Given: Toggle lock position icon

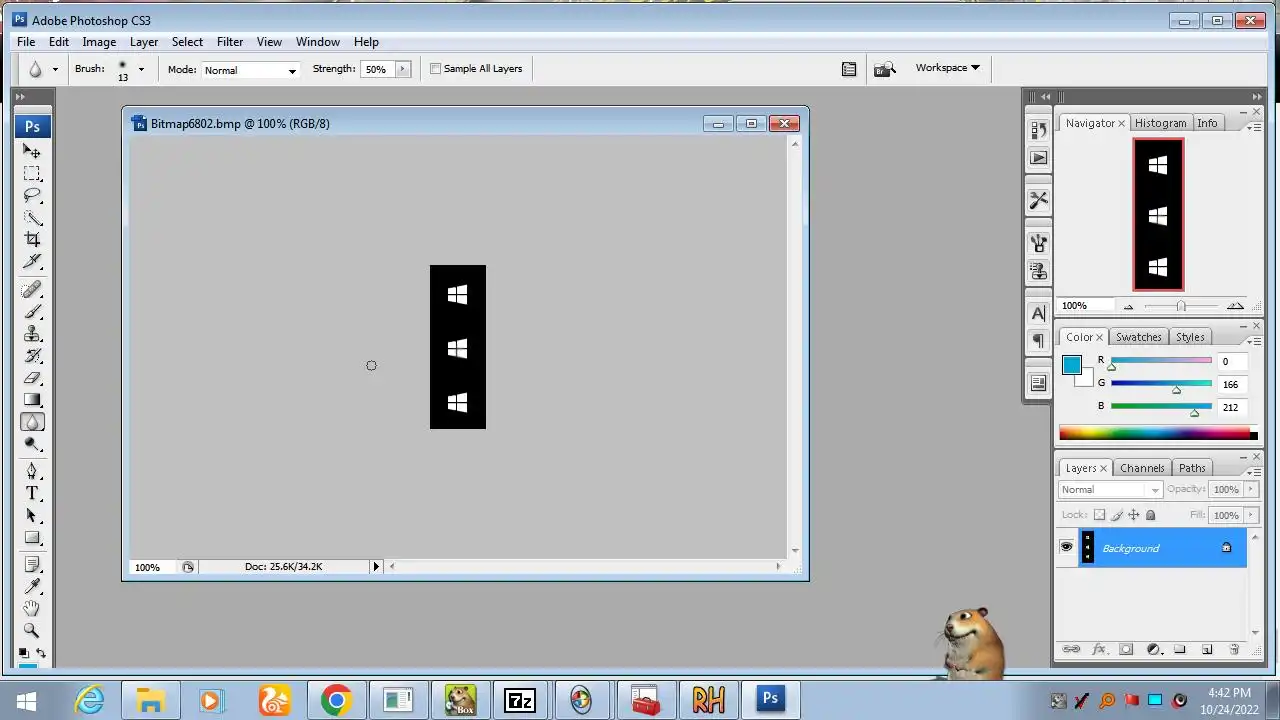Looking at the screenshot, I should 1133,515.
